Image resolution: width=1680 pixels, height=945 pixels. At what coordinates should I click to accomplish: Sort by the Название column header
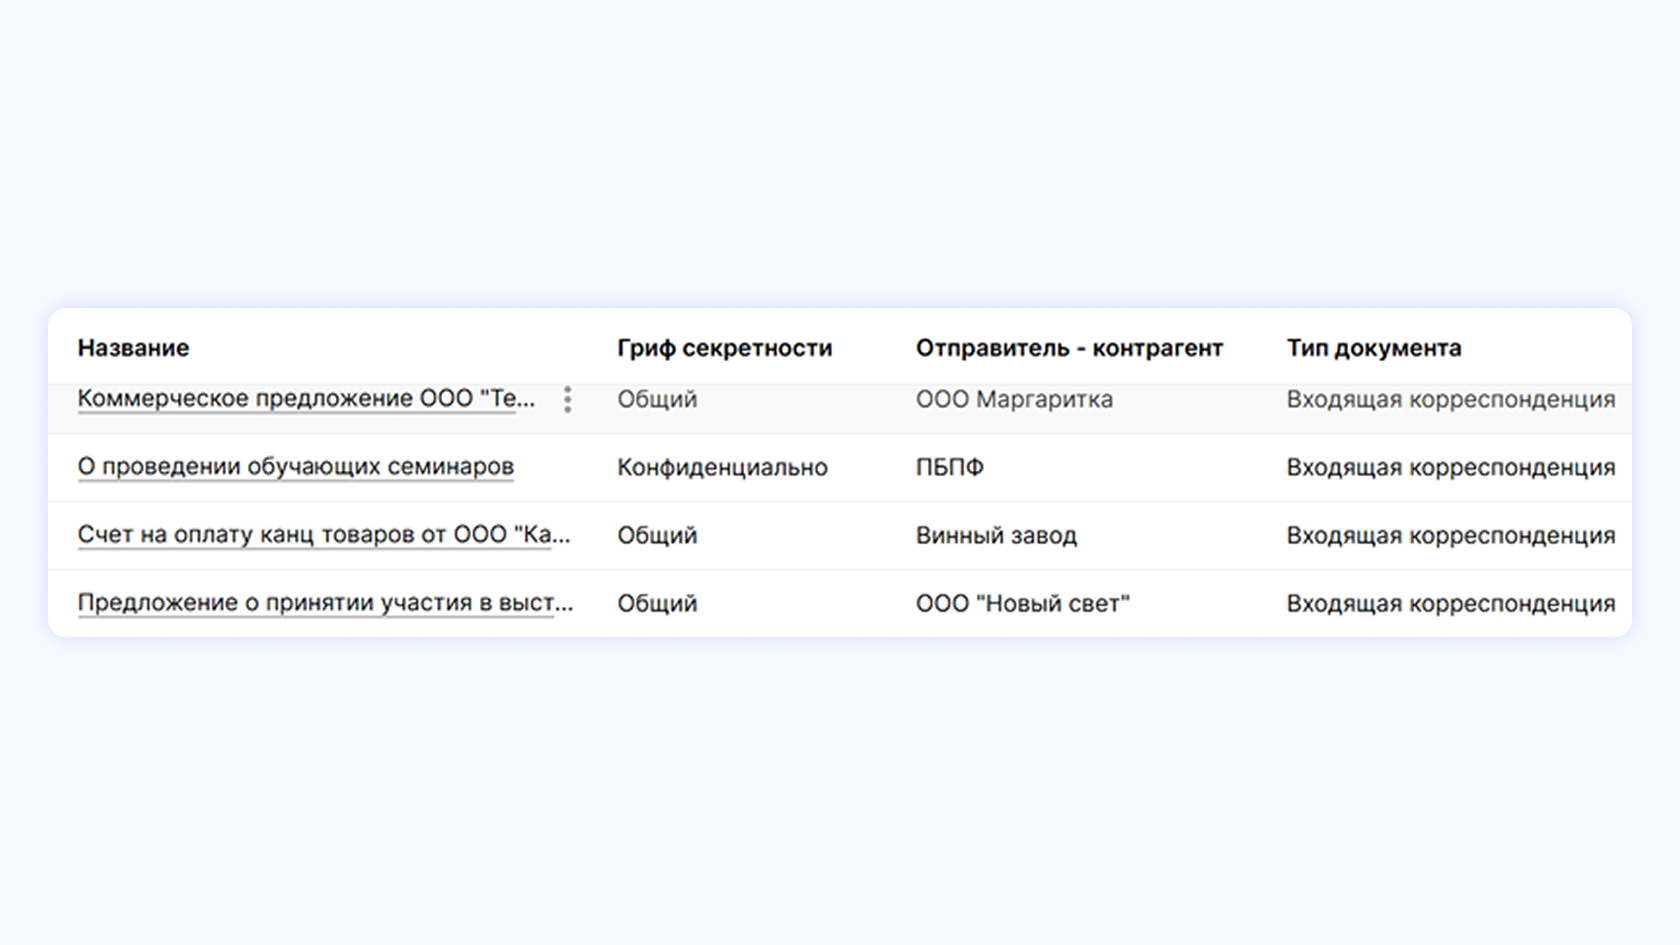pos(133,348)
